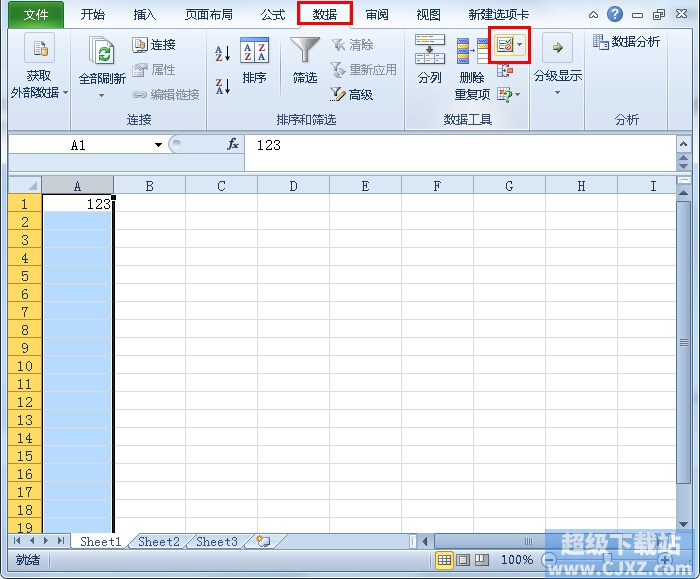This screenshot has width=700, height=579.
Task: Select column A header
Action: pyautogui.click(x=78, y=186)
